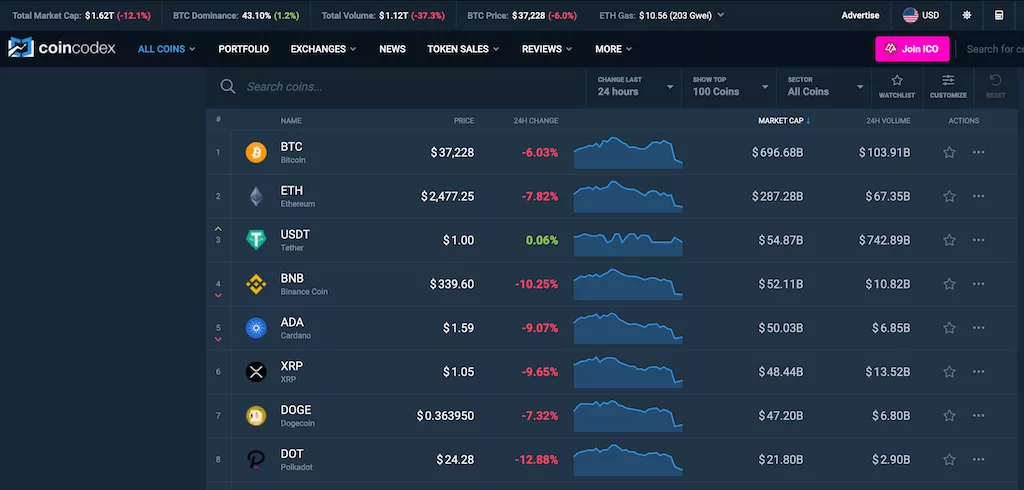Expand the Token Sales menu
This screenshot has width=1024, height=490.
tap(463, 49)
